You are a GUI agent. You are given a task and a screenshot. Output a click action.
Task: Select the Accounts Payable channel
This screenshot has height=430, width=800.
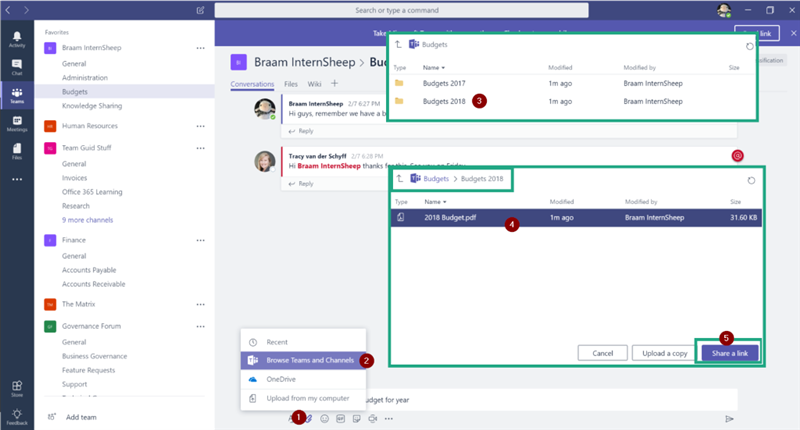[89, 270]
